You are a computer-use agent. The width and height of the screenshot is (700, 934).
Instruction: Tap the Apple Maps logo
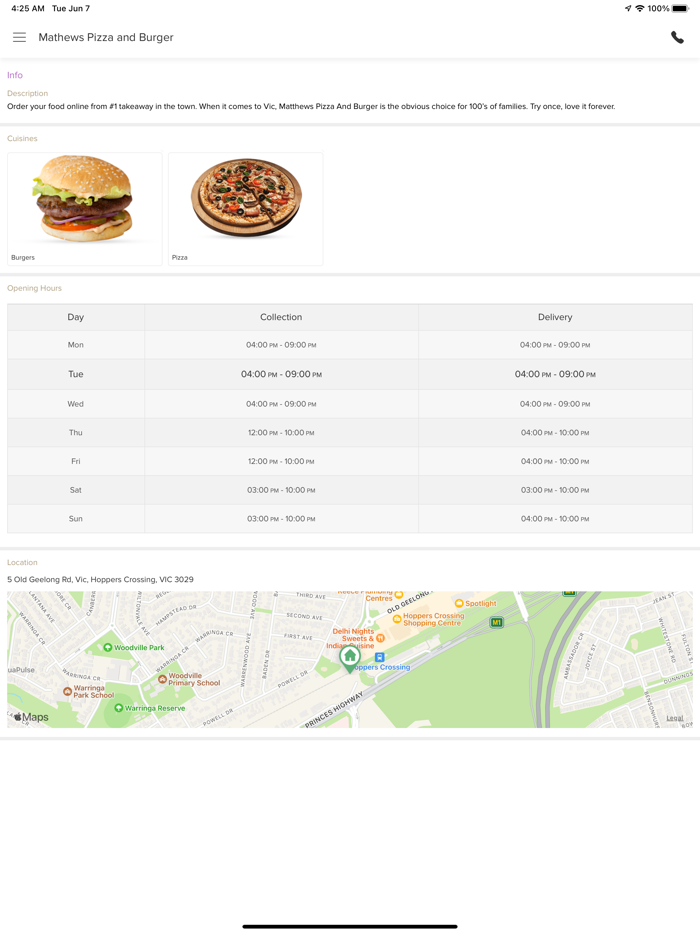click(x=31, y=717)
